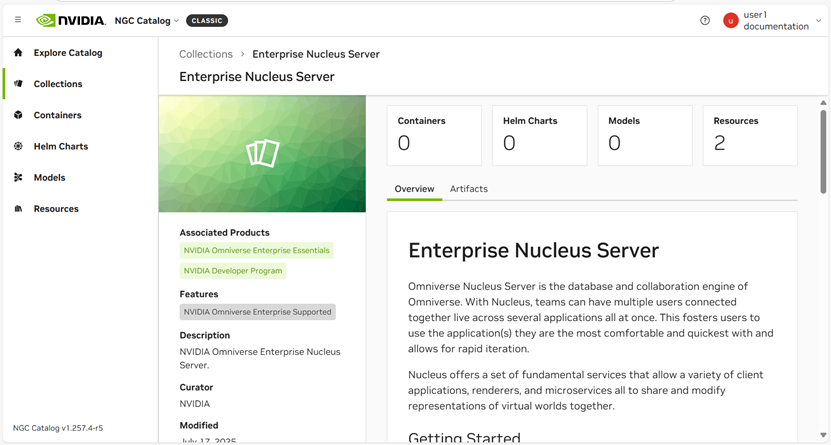The height and width of the screenshot is (445, 831).
Task: Click the NVIDIA logo
Action: click(x=70, y=20)
